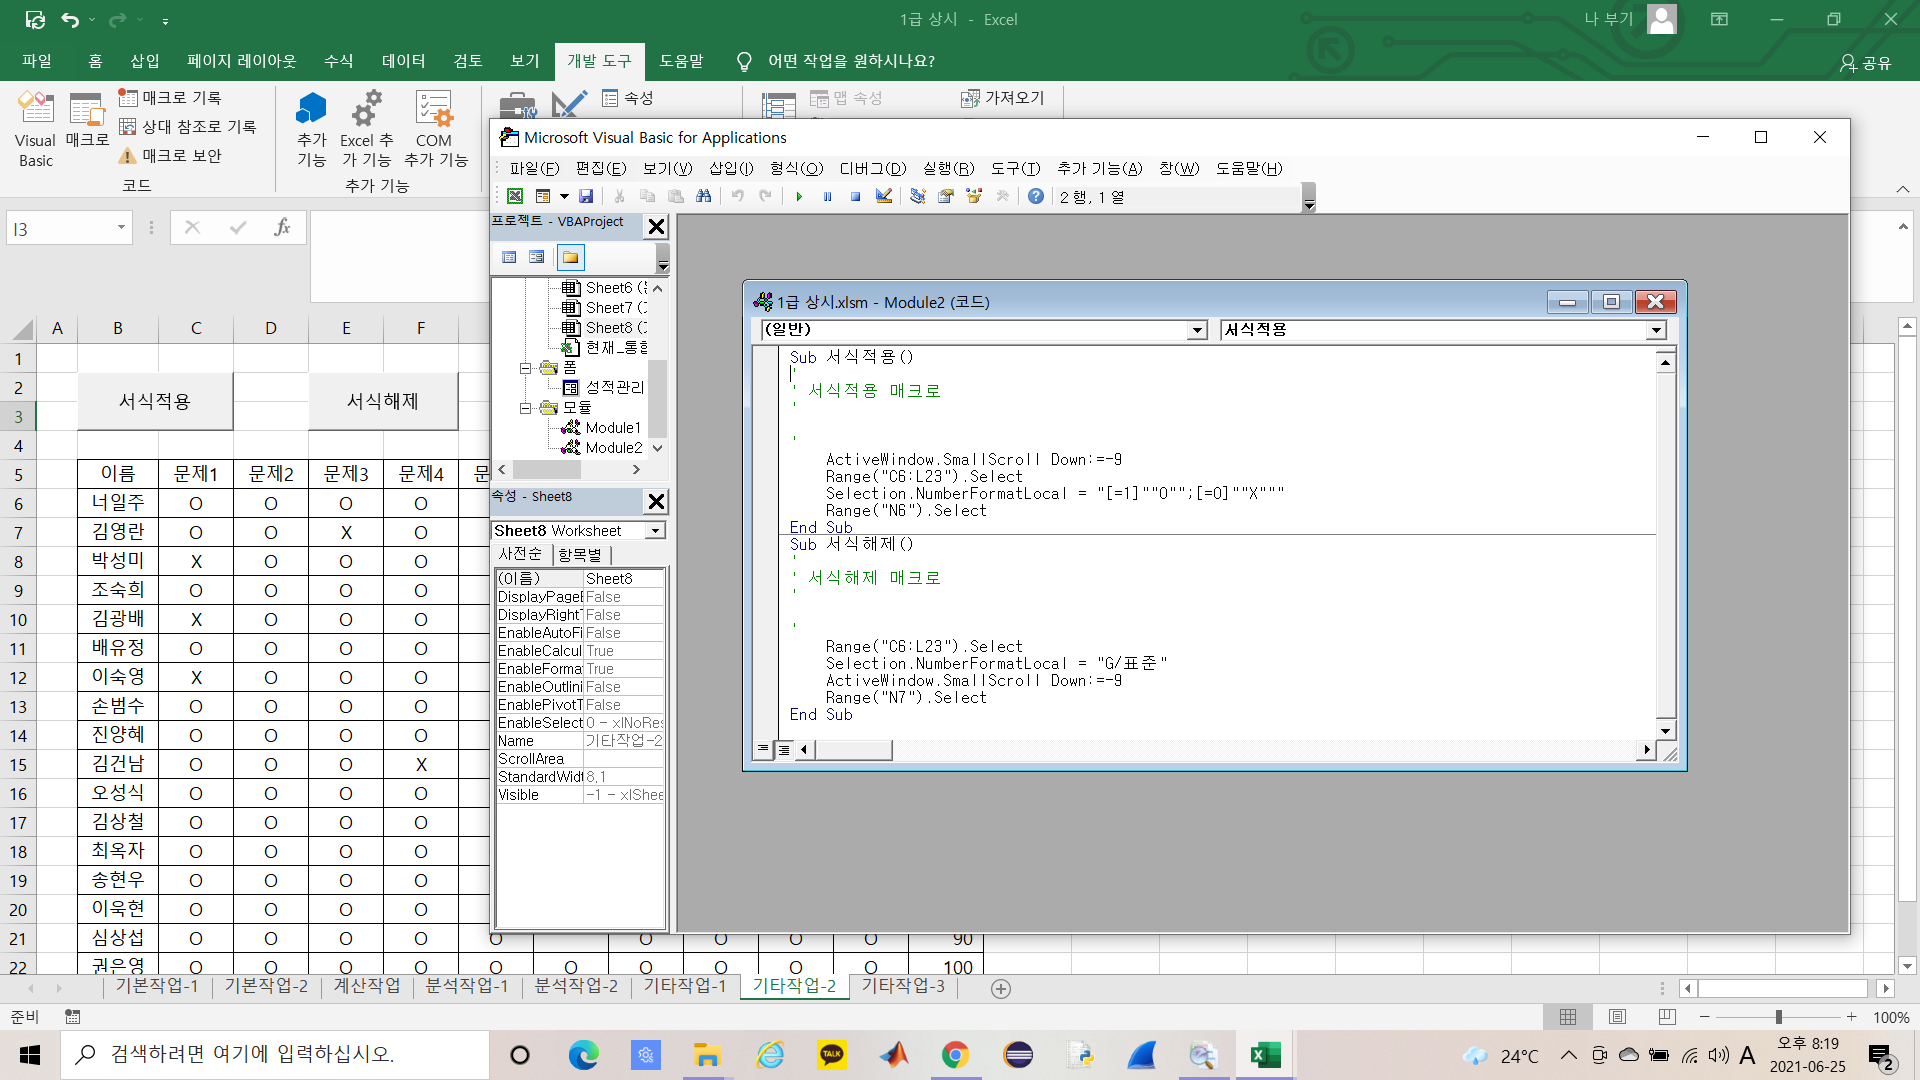This screenshot has width=1920, height=1080.
Task: Click the 서식해제 button on the sheet
Action: [383, 401]
